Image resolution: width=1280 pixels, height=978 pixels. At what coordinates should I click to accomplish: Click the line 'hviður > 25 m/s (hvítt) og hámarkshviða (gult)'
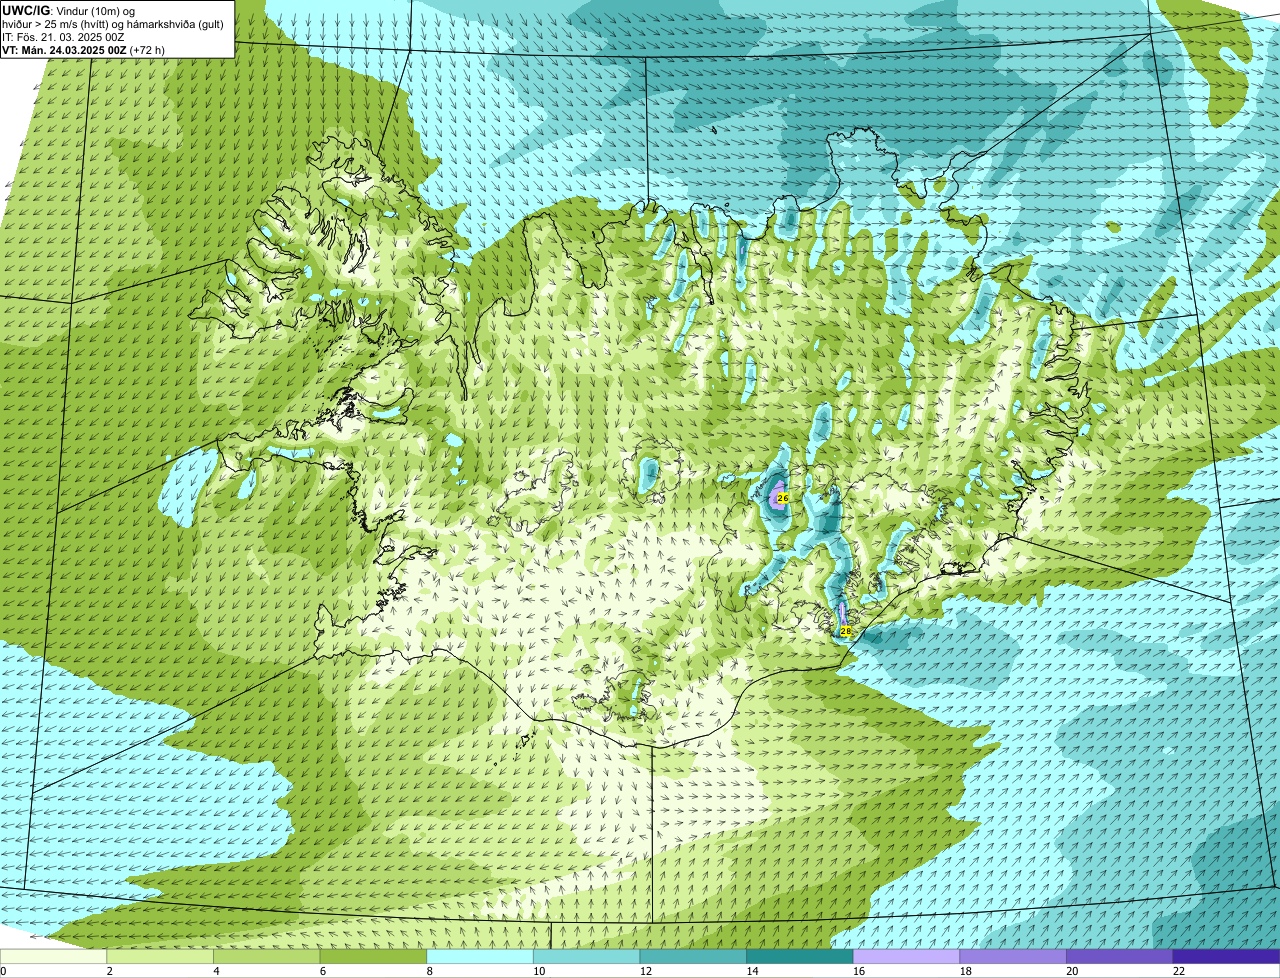click(x=112, y=24)
